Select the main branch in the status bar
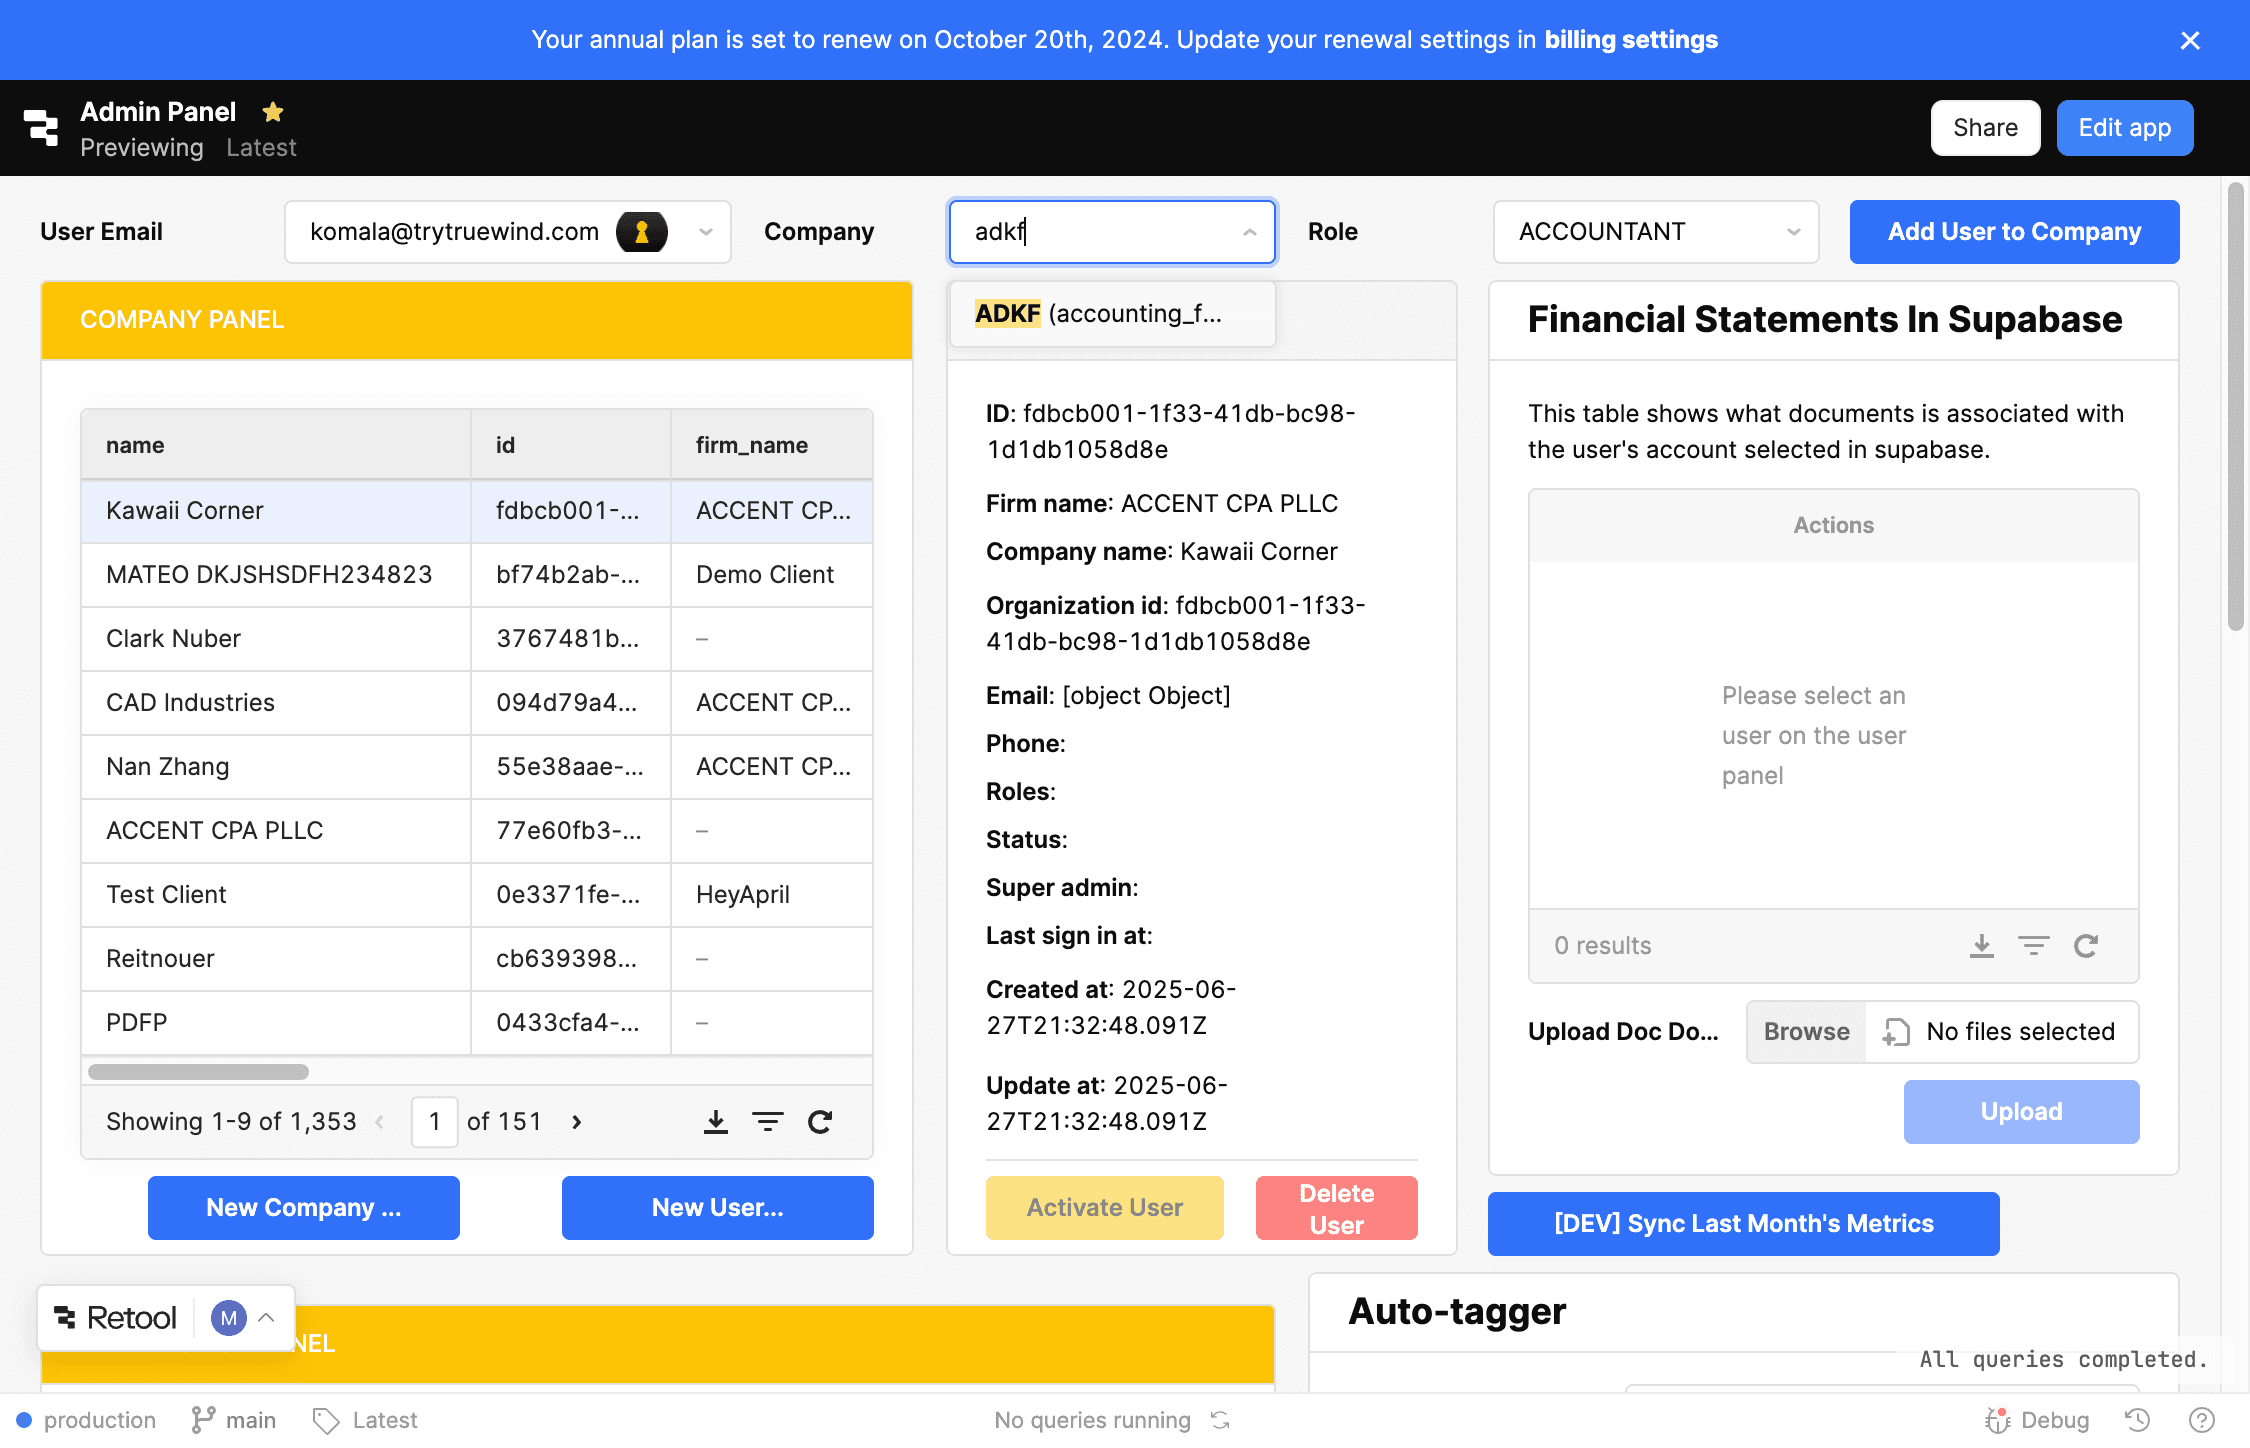Viewport: 2250px width, 1448px height. [233, 1419]
